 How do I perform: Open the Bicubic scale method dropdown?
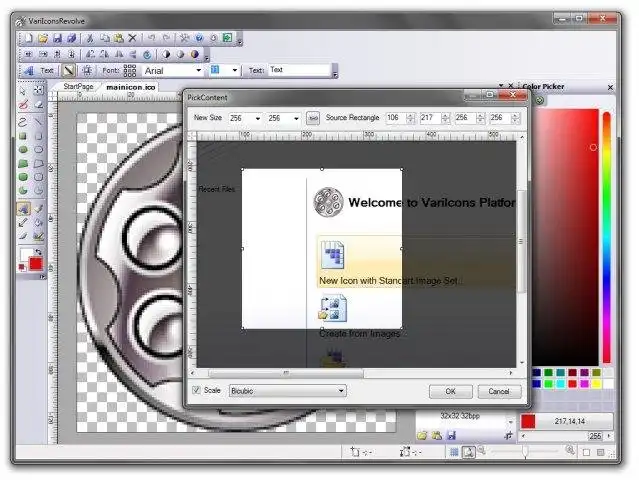pos(288,391)
